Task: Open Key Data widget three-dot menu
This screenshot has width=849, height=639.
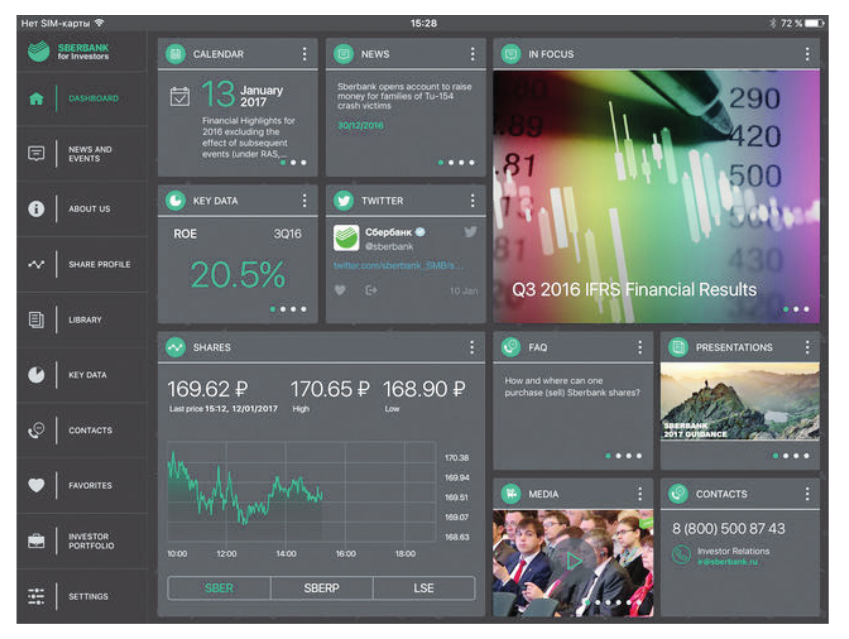Action: pyautogui.click(x=304, y=200)
